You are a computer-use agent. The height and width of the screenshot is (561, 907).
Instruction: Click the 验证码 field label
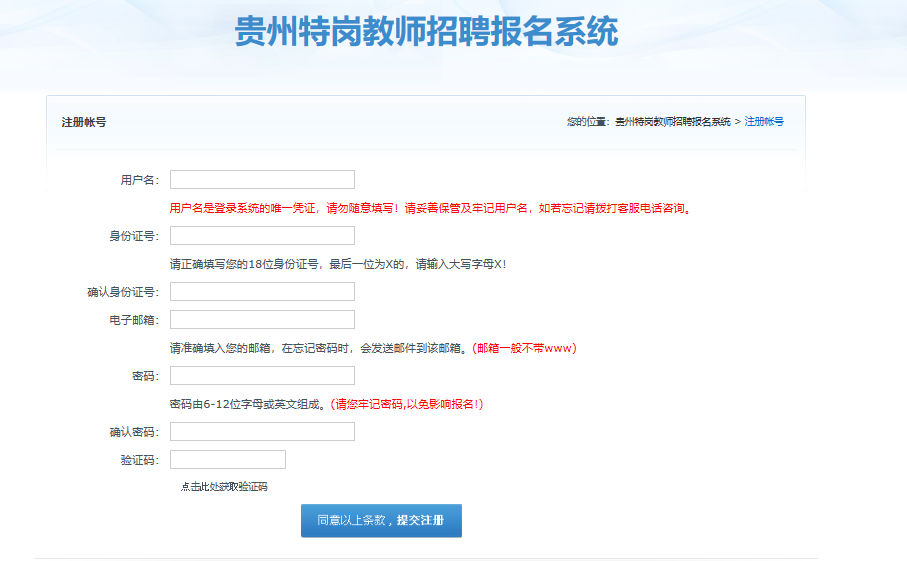pos(139,460)
